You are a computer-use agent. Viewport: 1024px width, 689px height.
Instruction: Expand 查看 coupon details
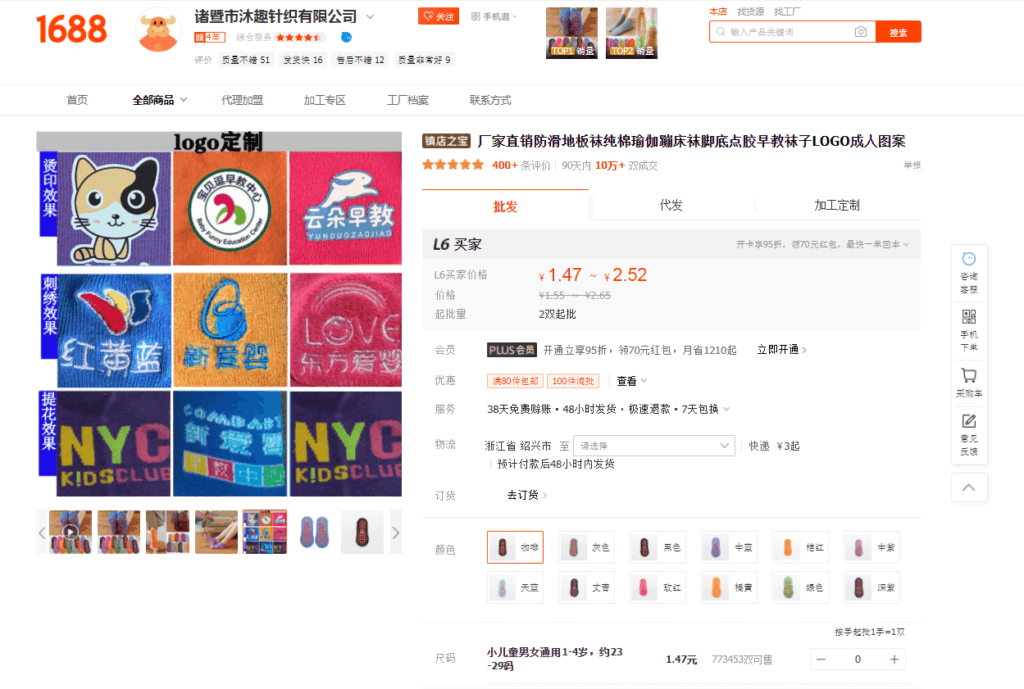pos(632,381)
